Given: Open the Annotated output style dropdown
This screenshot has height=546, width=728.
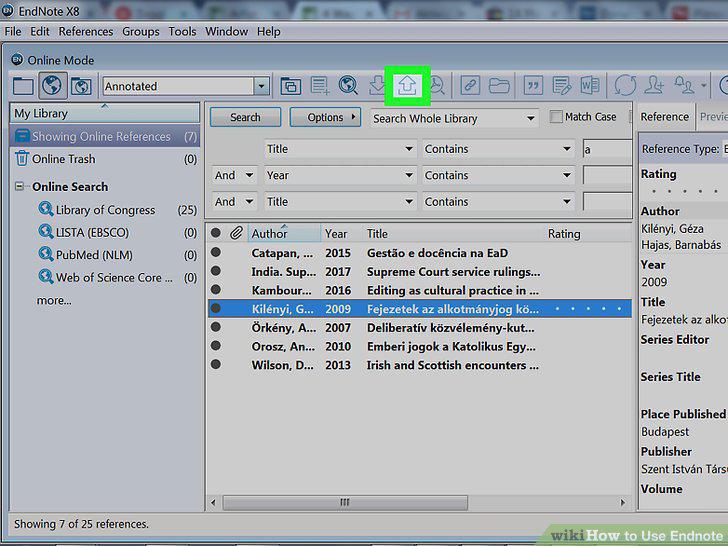Looking at the screenshot, I should pos(261,86).
